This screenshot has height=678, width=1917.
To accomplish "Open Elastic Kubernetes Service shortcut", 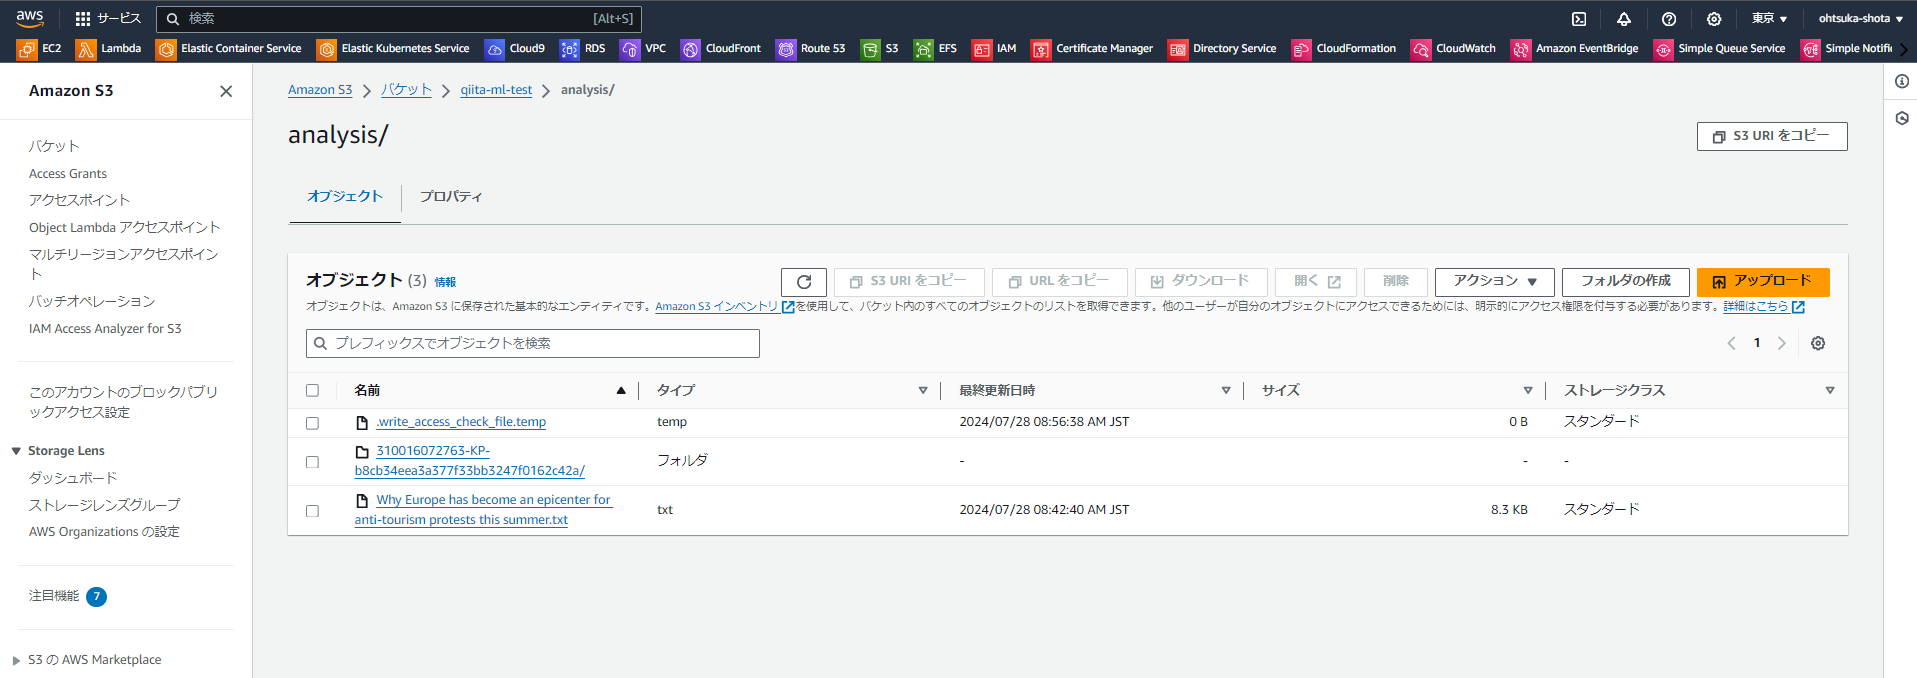I will coord(393,48).
